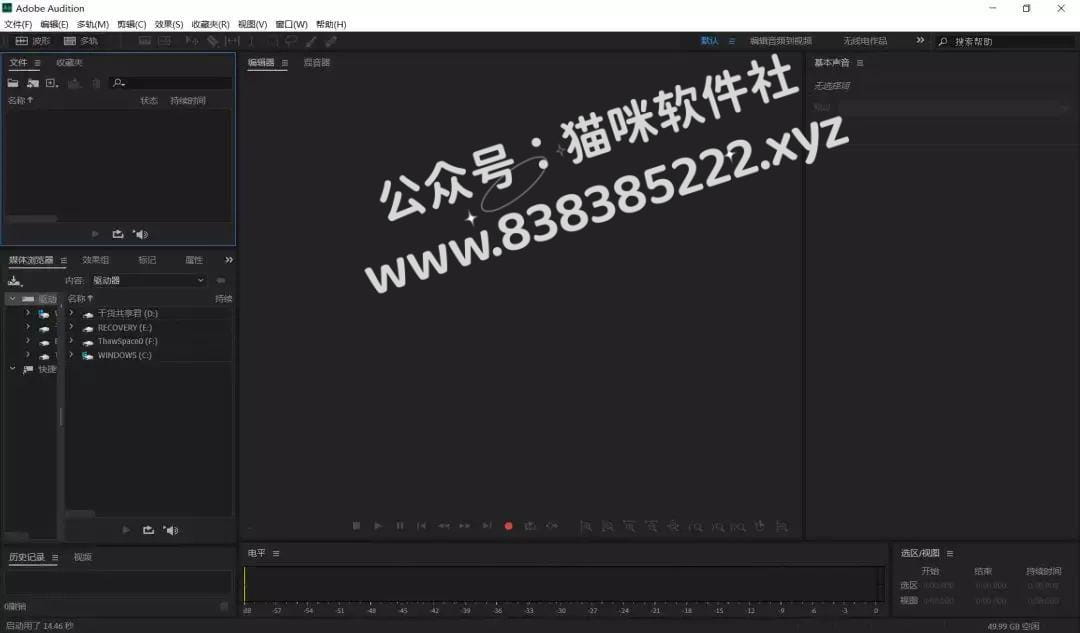Switch to the 效果组 (Effects Rack) tab
This screenshot has height=633, width=1080.
pyautogui.click(x=96, y=260)
